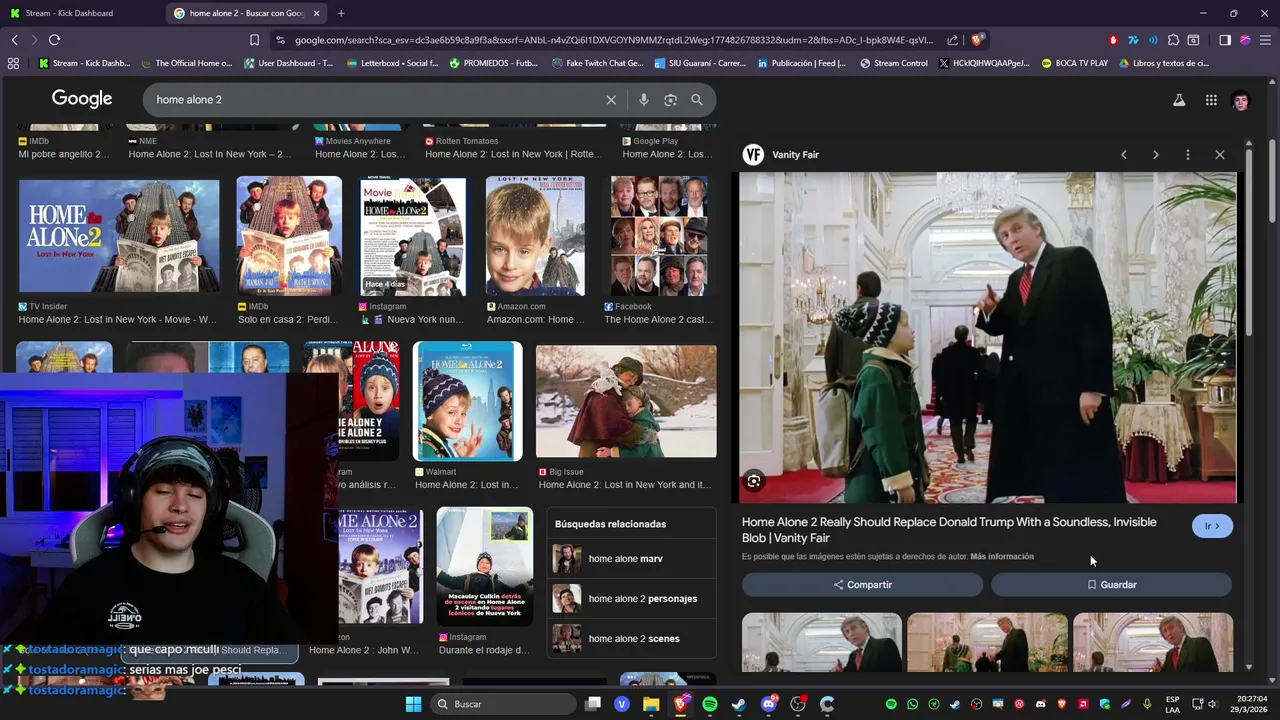Open PROMIEDOS bookmark
Image resolution: width=1280 pixels, height=720 pixels.
click(494, 63)
